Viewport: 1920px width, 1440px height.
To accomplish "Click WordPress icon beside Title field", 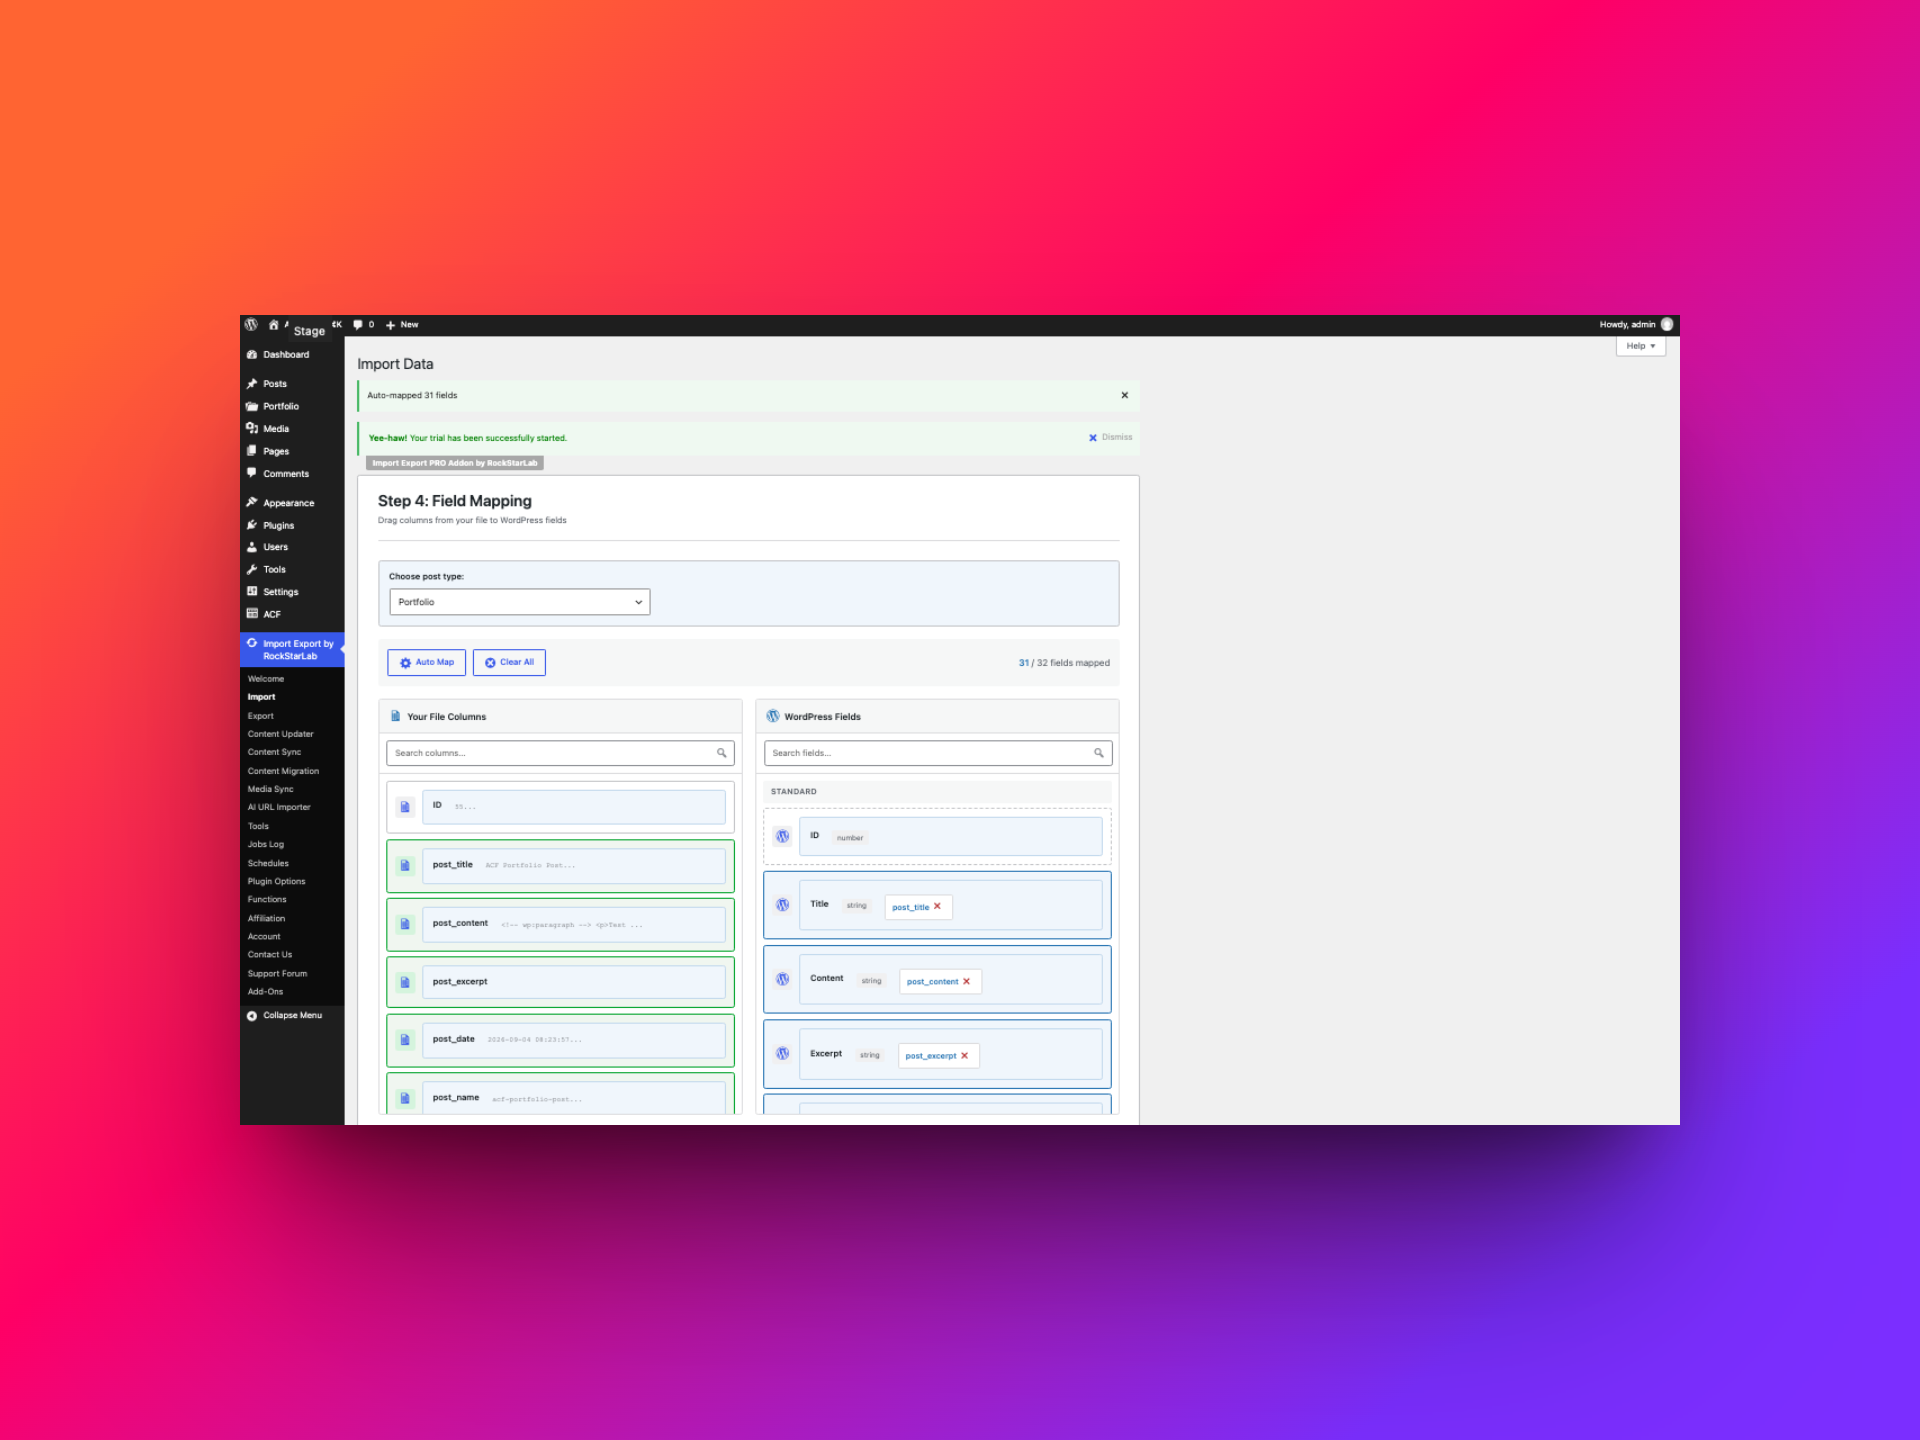I will tap(783, 905).
